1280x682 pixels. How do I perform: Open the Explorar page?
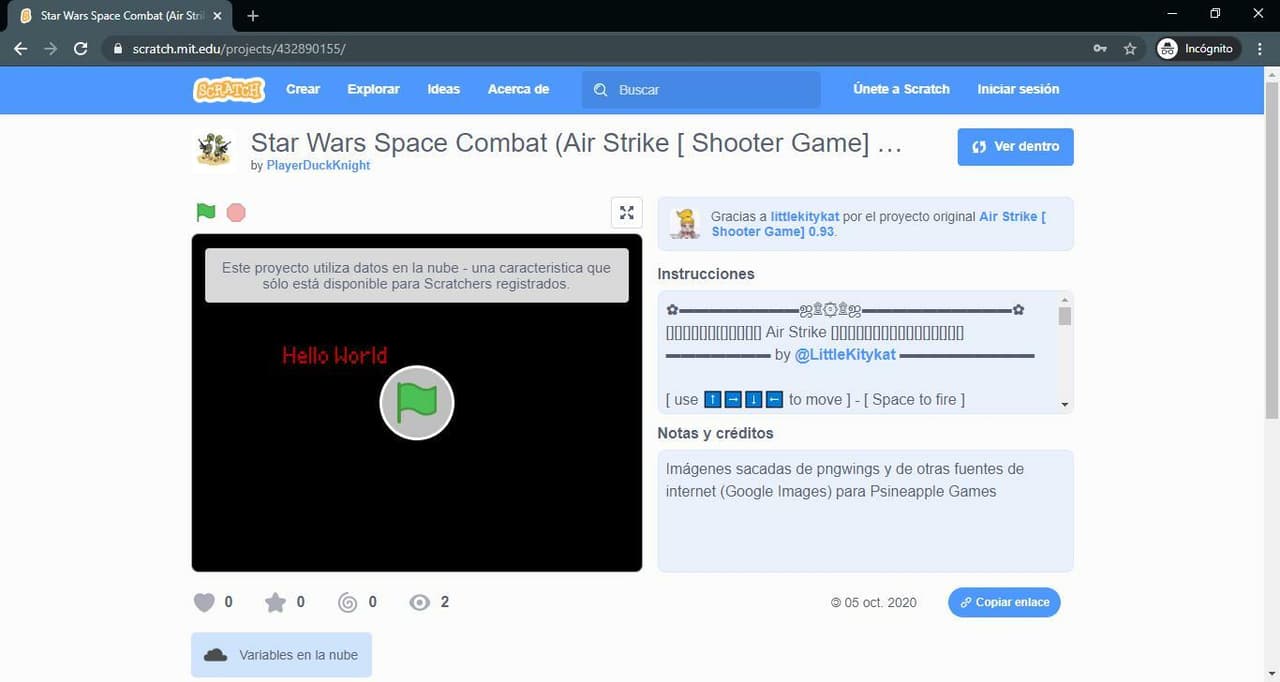click(x=373, y=89)
